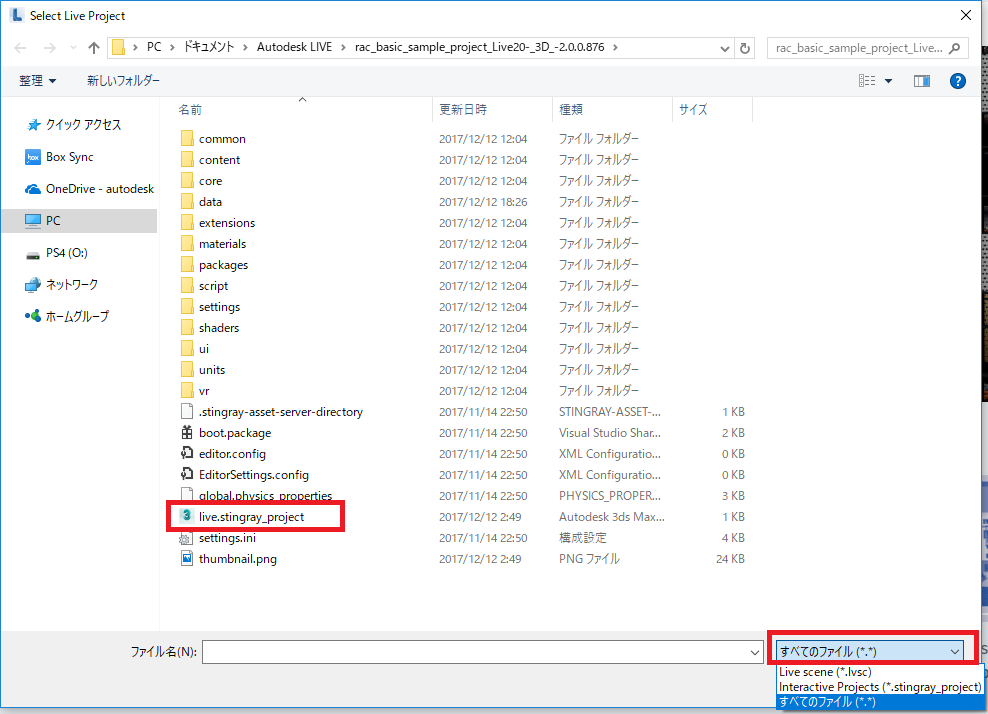This screenshot has width=988, height=714.
Task: Go up one folder level
Action: (x=94, y=48)
